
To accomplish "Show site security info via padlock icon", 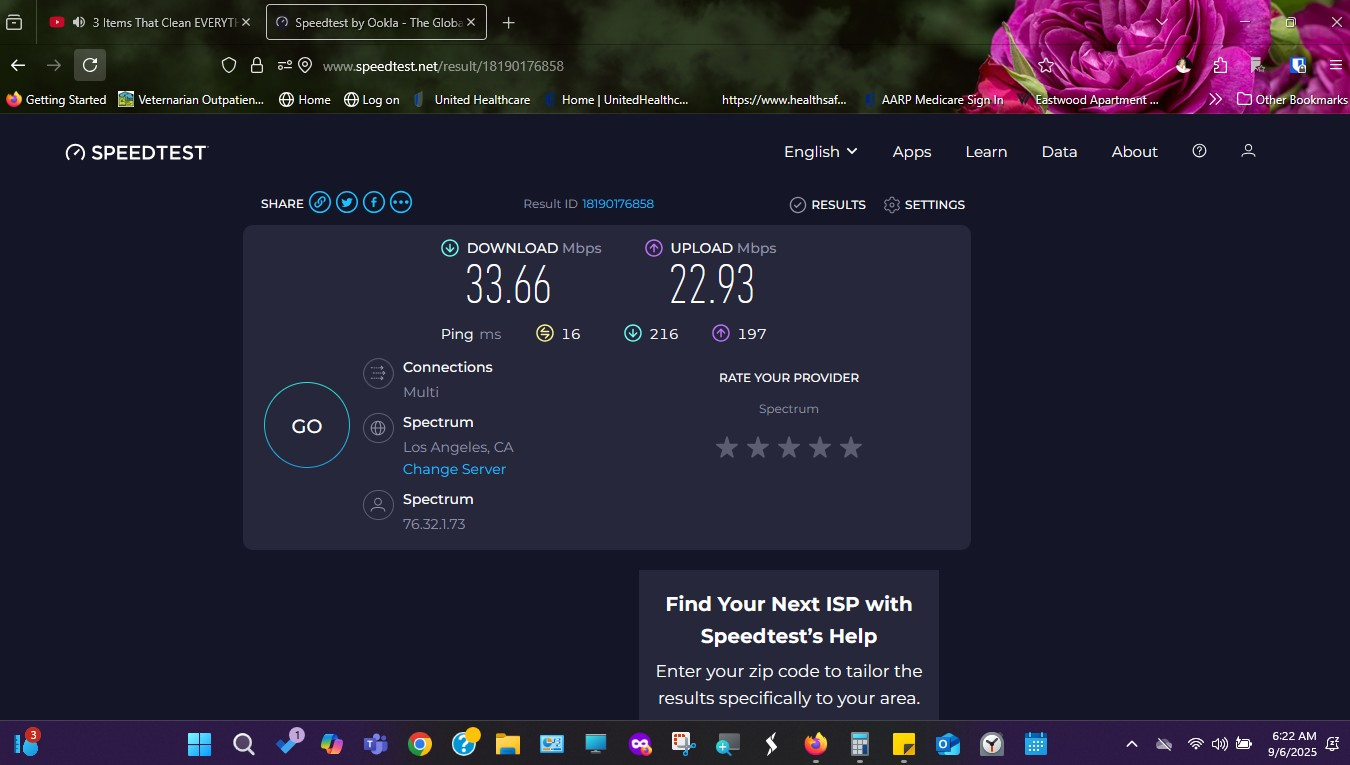I will coord(257,65).
